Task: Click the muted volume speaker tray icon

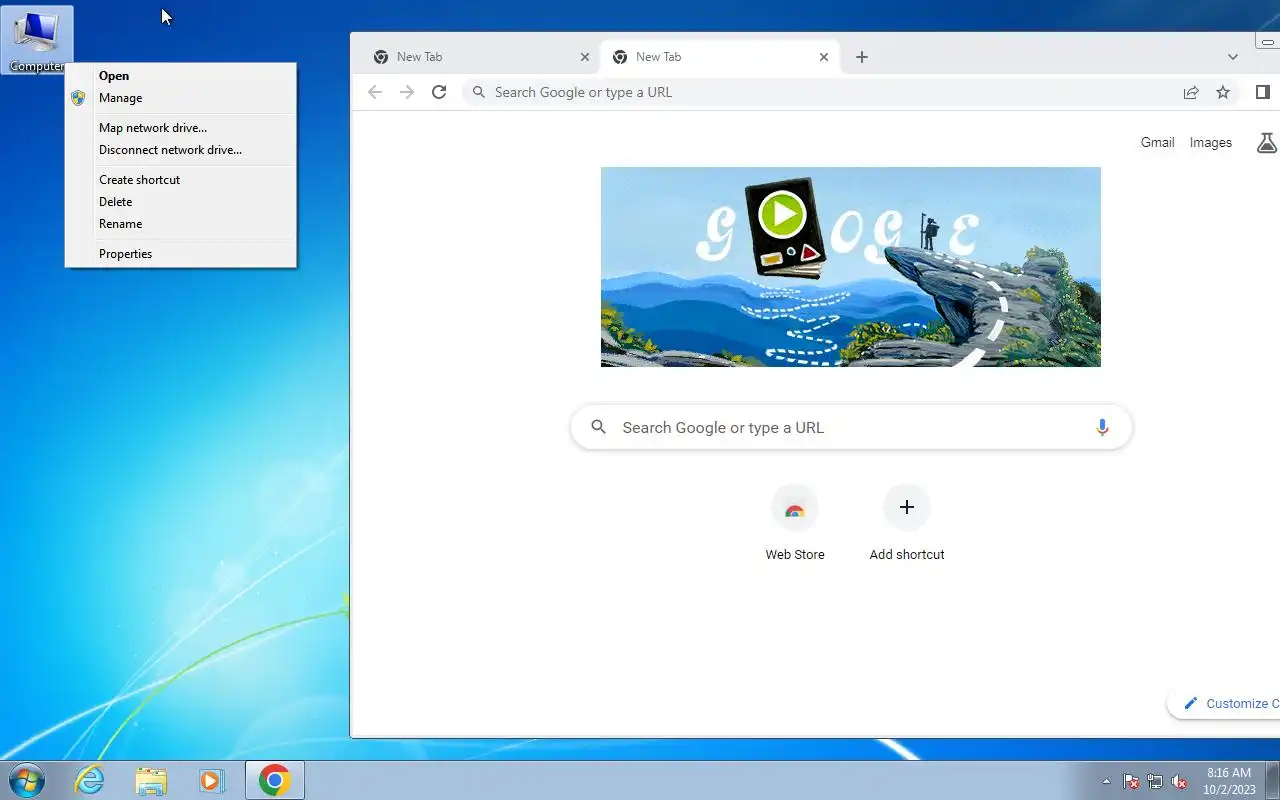Action: click(1179, 781)
